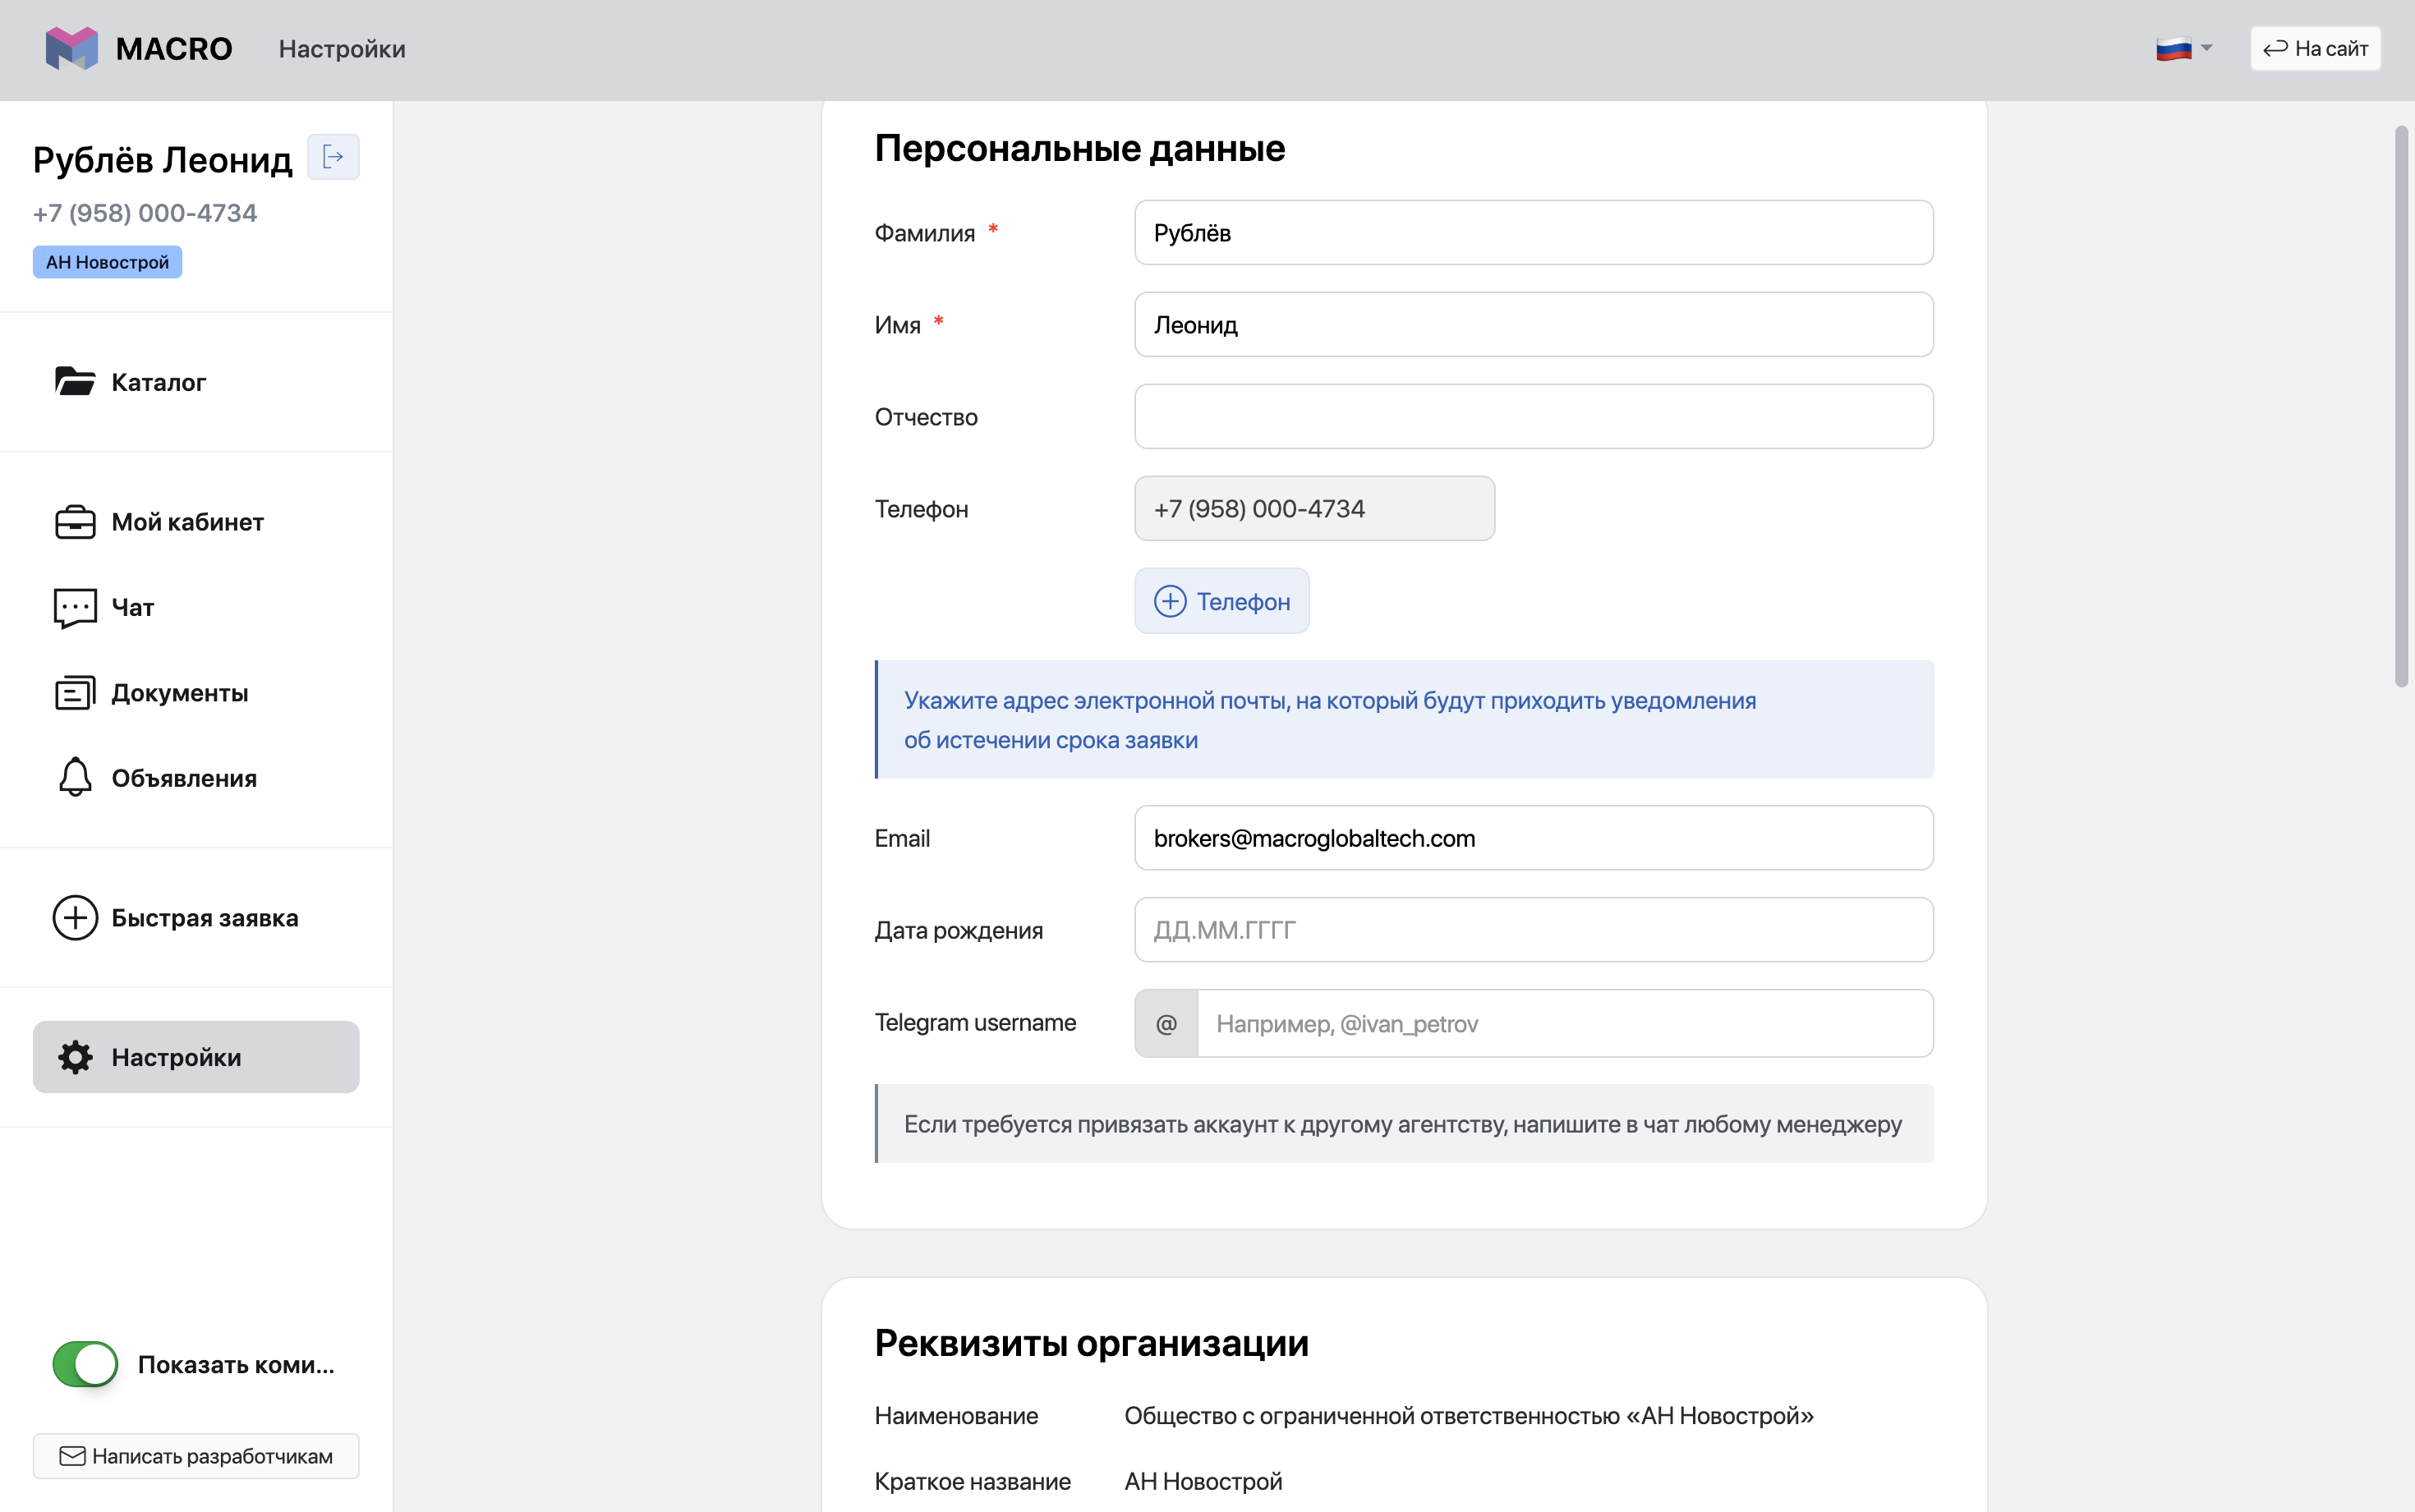2415x1512 pixels.
Task: Click the Краткое название value АН Новострой
Action: 1203,1481
